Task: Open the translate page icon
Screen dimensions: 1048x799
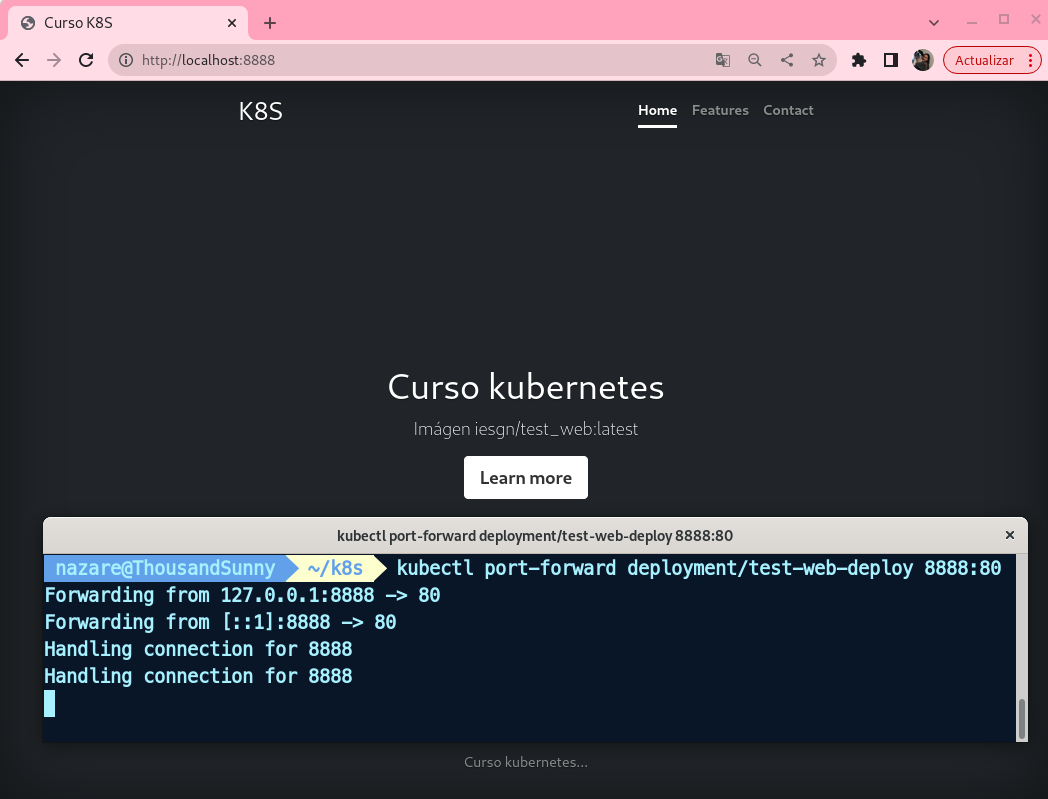Action: click(723, 60)
